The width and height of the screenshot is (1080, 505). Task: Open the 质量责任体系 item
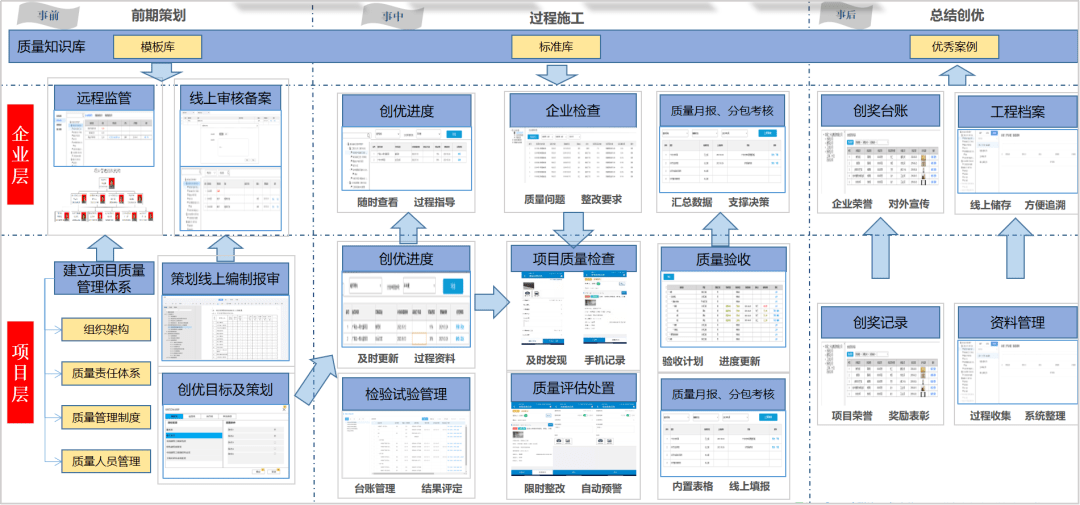click(107, 374)
